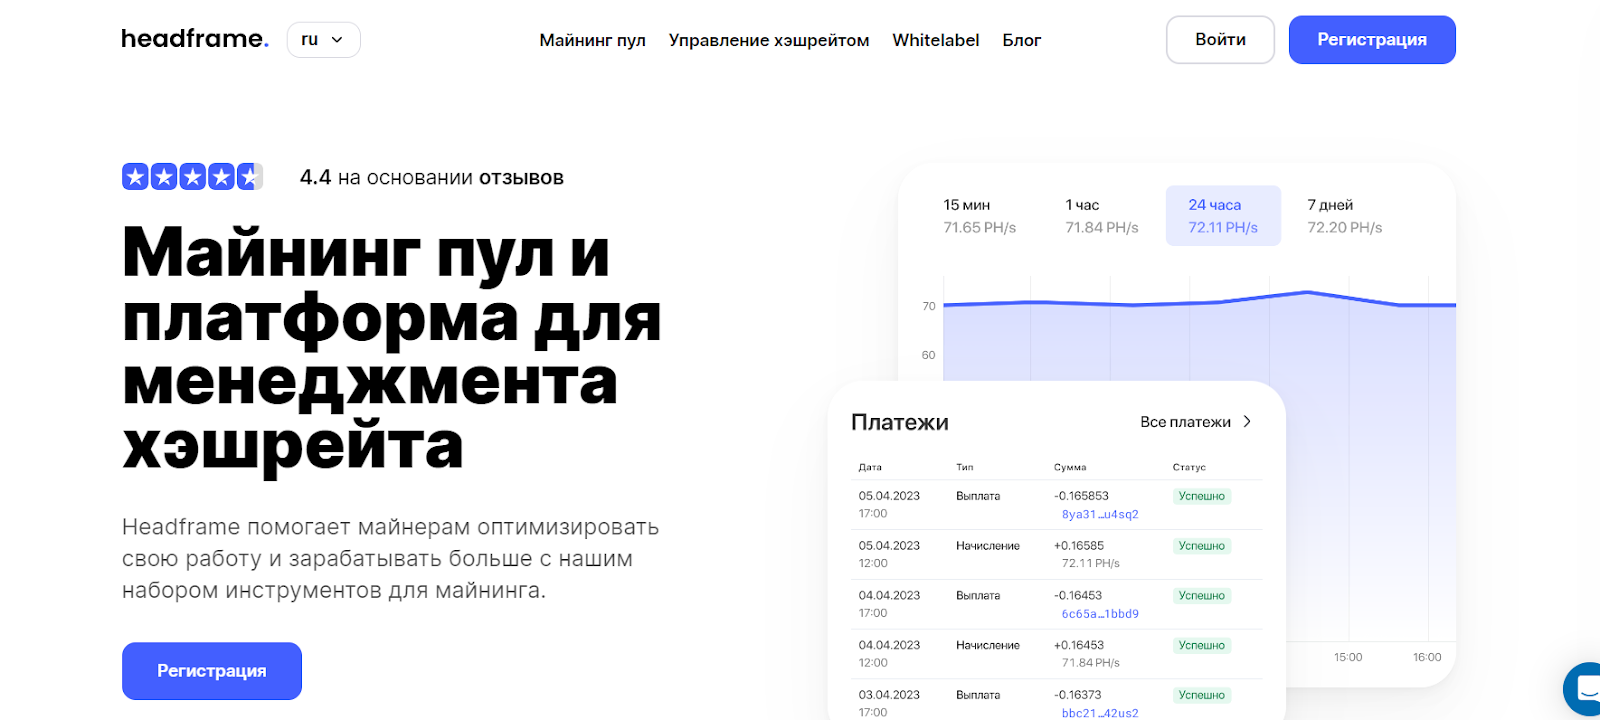Click amount +0.16585
The image size is (1600, 720).
point(1078,546)
